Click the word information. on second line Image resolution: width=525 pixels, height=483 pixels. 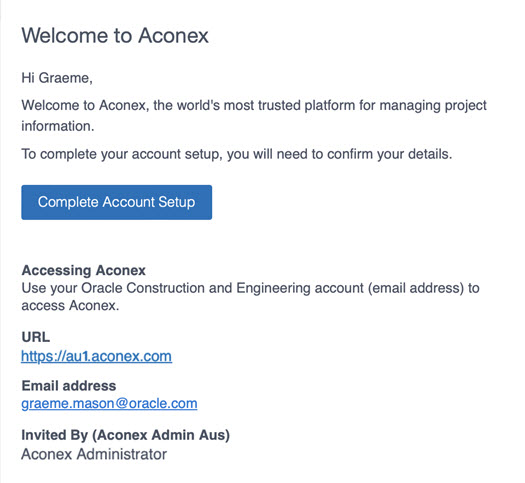[x=58, y=127]
